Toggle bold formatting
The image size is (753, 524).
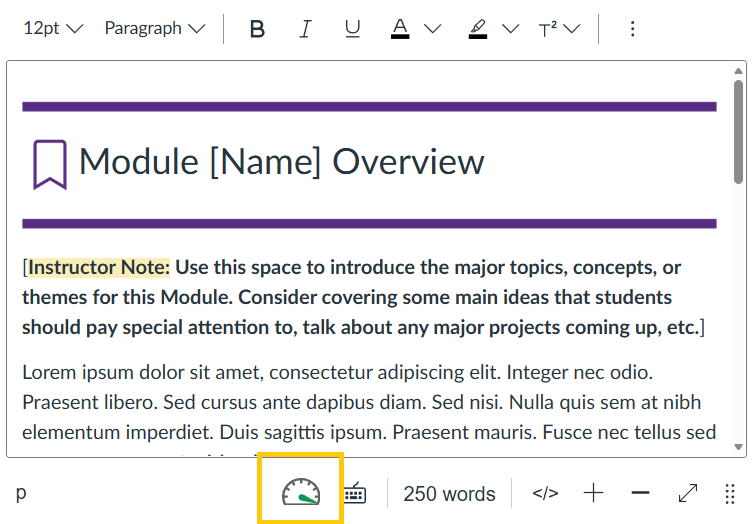tap(257, 29)
